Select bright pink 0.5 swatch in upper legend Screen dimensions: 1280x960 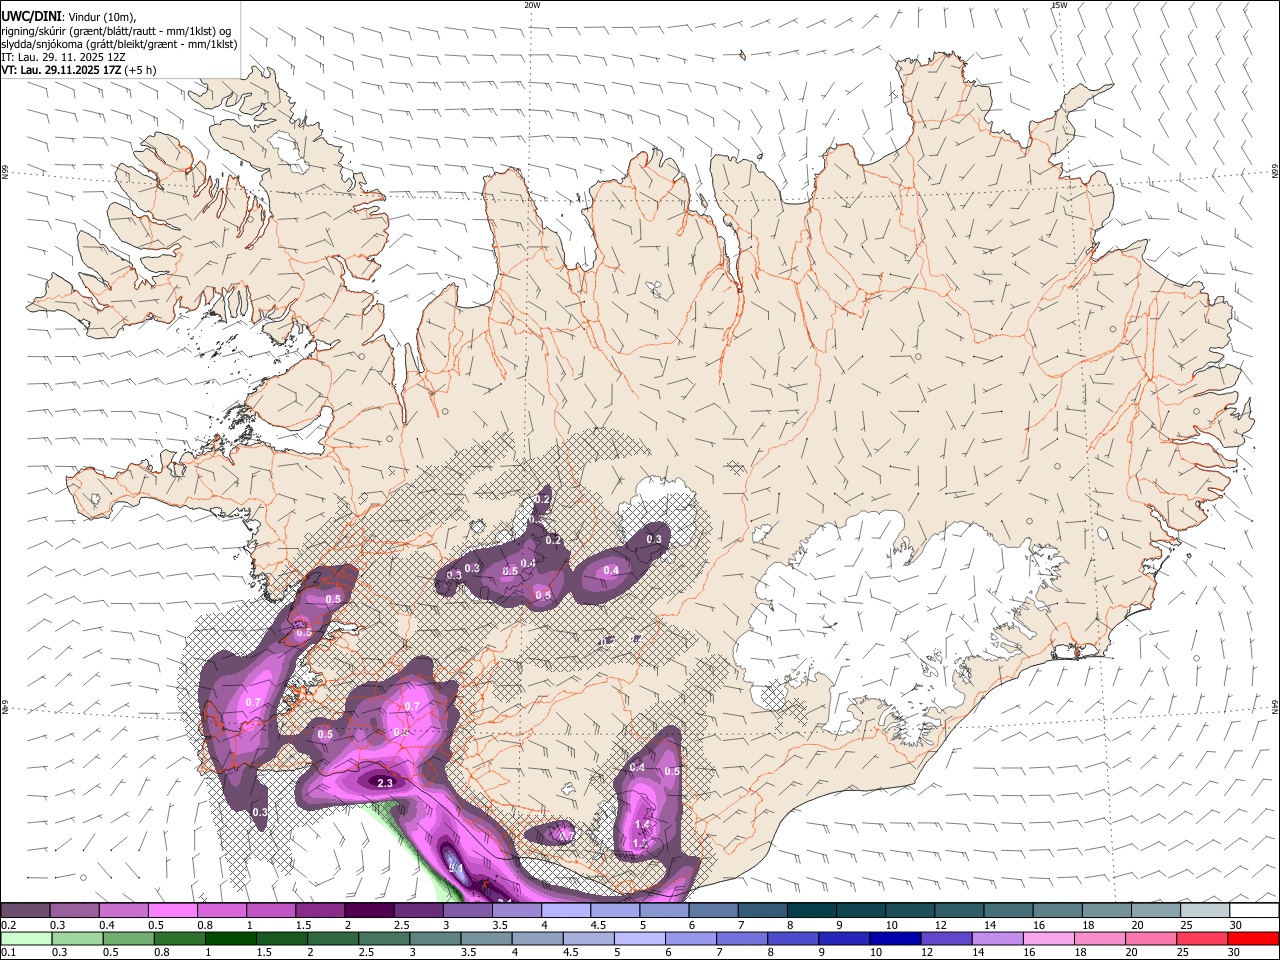(173, 911)
